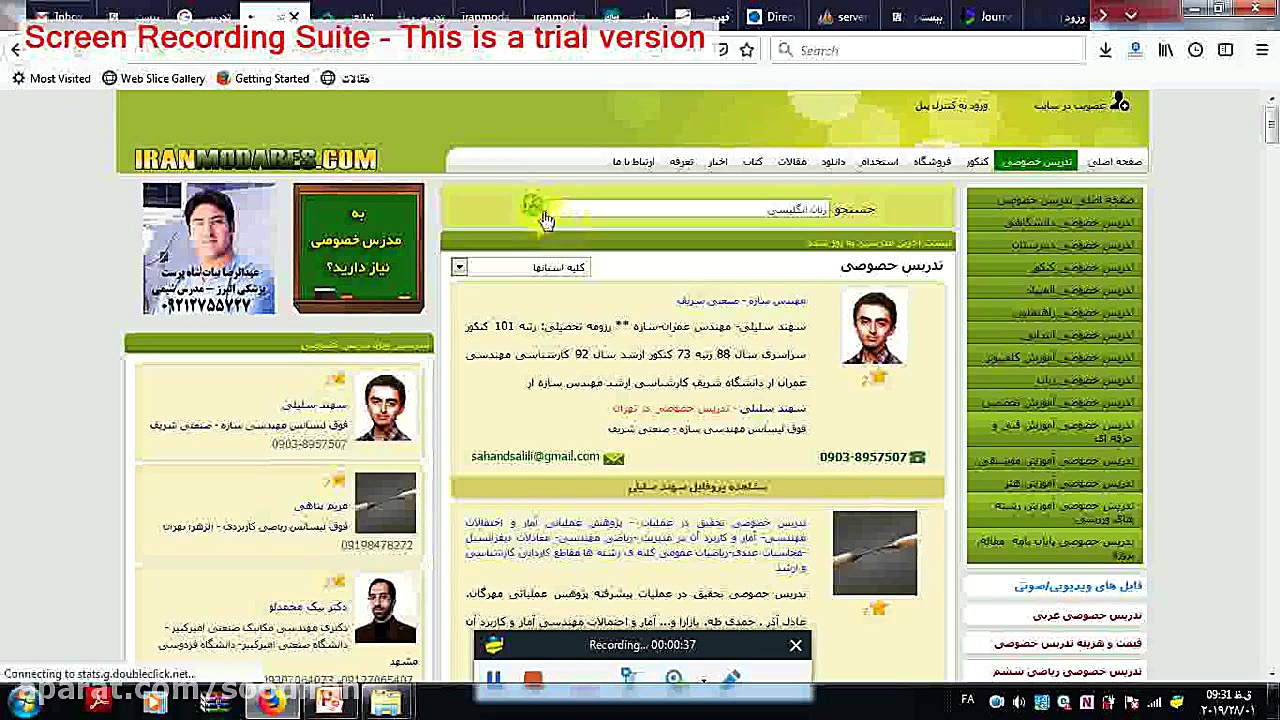Toggle the Firefox sidebar icon
This screenshot has height=720, width=1280.
[x=1225, y=50]
